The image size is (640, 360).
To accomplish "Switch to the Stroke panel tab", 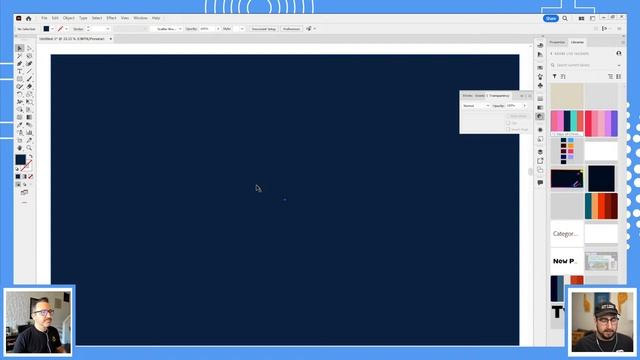I will (x=467, y=96).
